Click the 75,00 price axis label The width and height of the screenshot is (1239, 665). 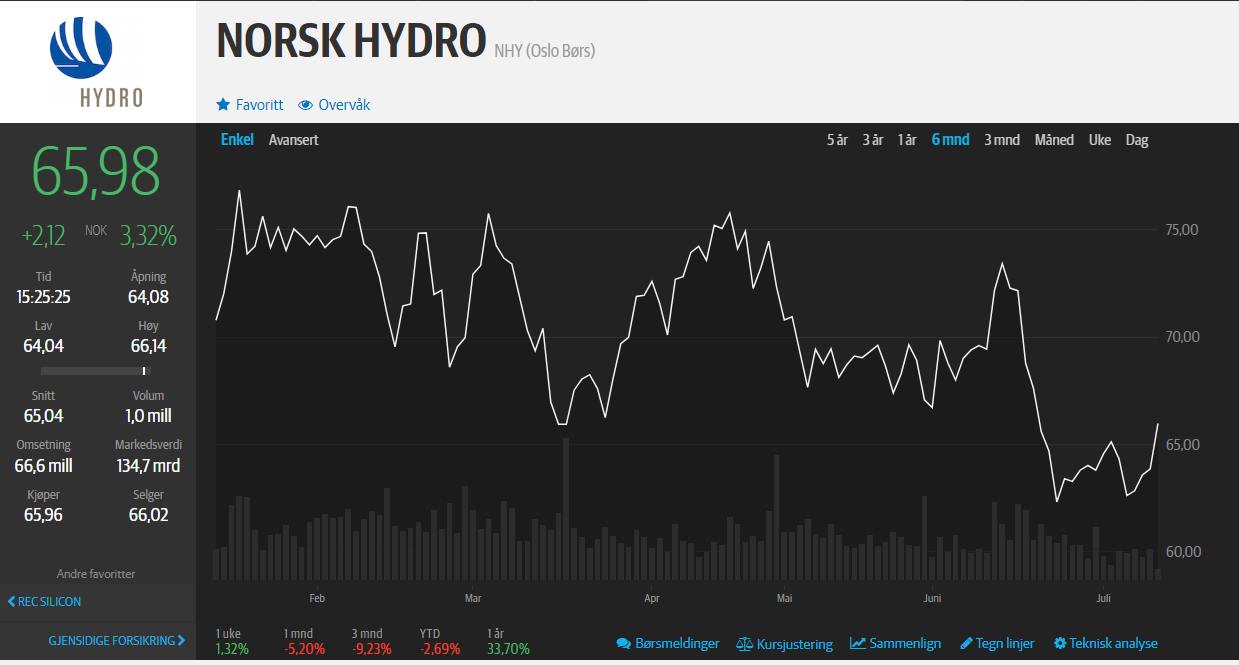[x=1183, y=230]
